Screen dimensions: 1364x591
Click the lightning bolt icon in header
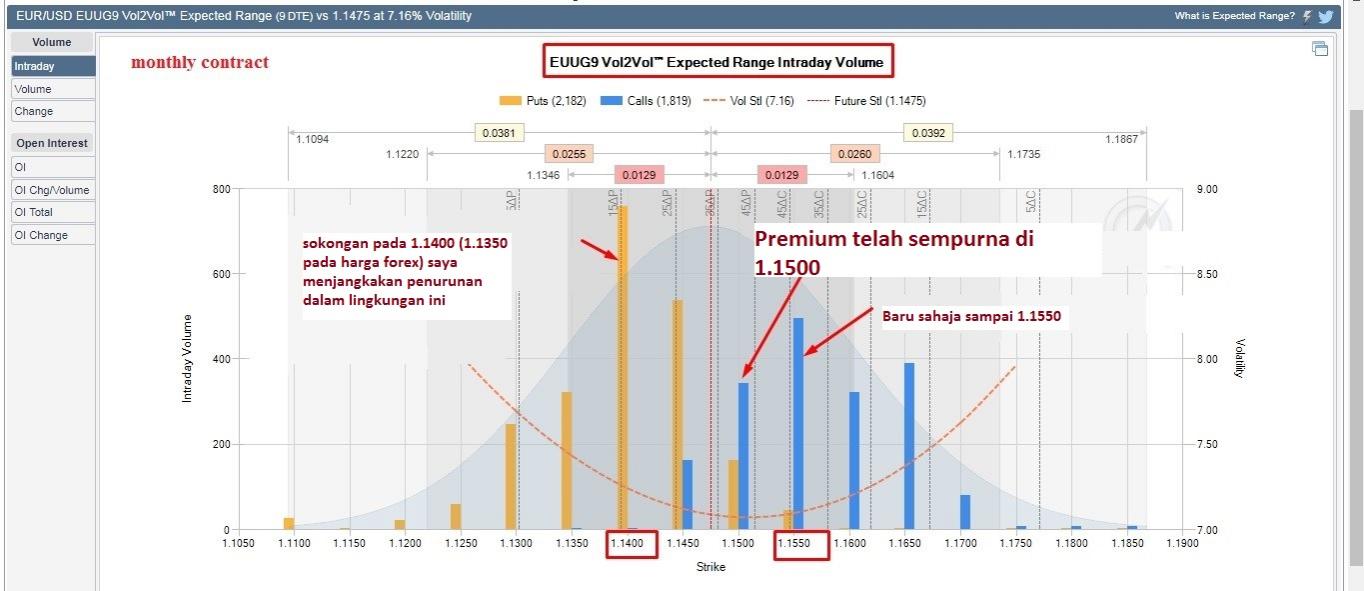click(x=1307, y=16)
